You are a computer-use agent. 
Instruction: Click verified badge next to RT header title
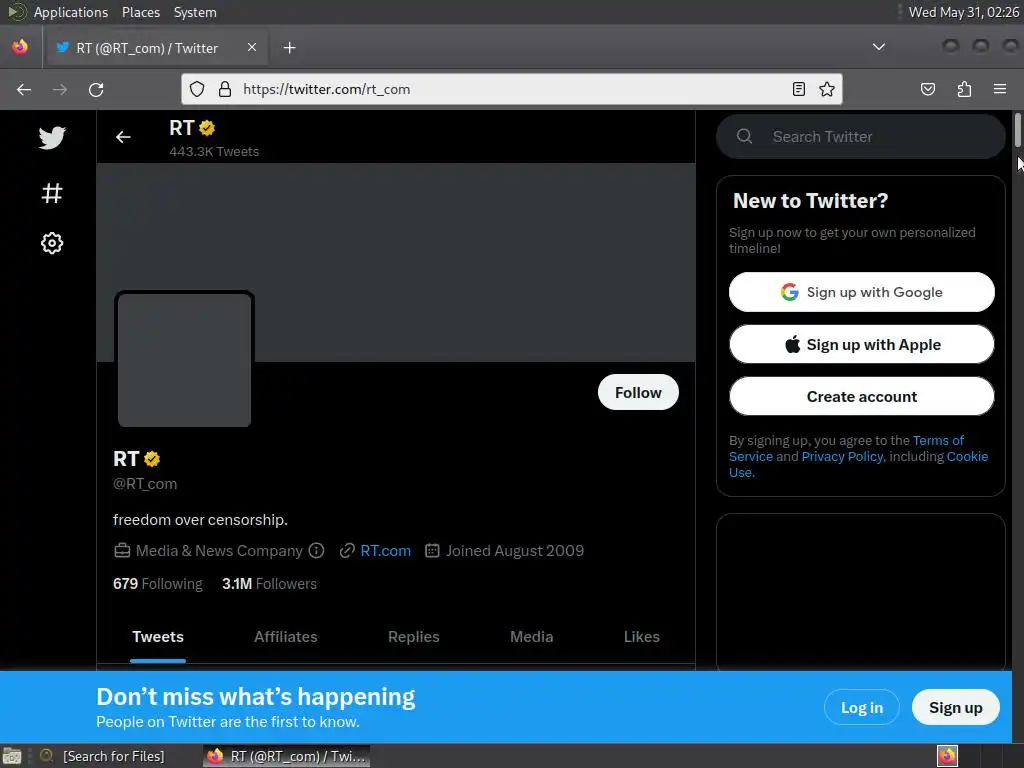[x=207, y=128]
